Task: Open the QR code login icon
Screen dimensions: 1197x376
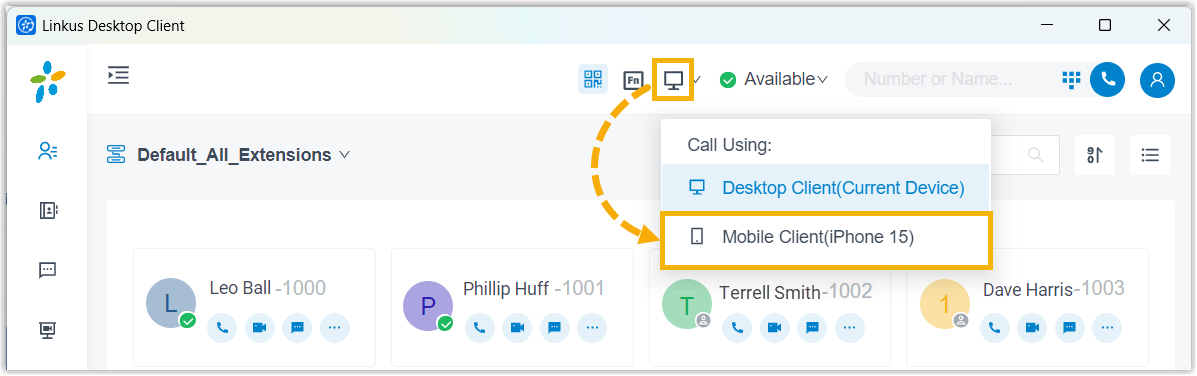Action: tap(592, 79)
